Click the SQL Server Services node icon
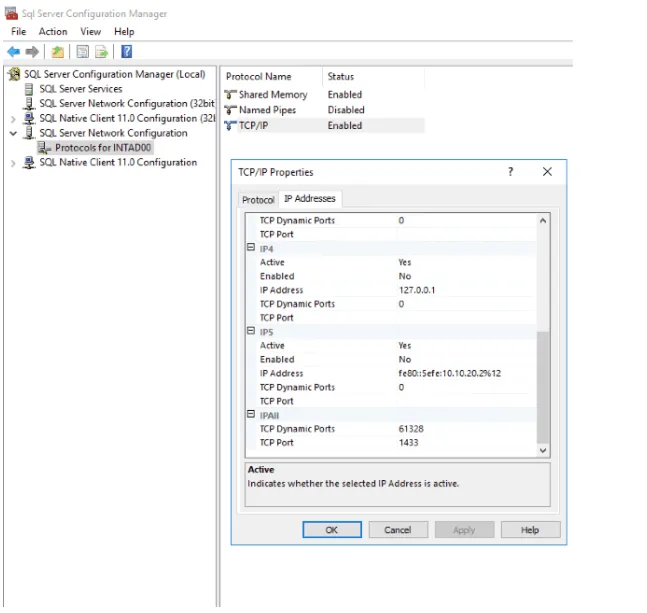This screenshot has height=613, width=647. pos(29,89)
